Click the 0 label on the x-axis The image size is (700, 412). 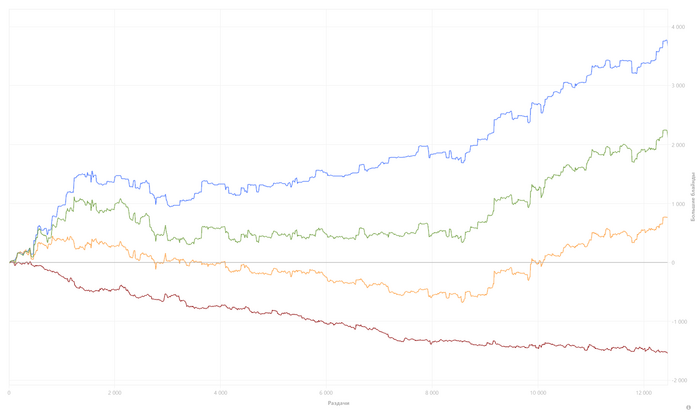pos(9,391)
